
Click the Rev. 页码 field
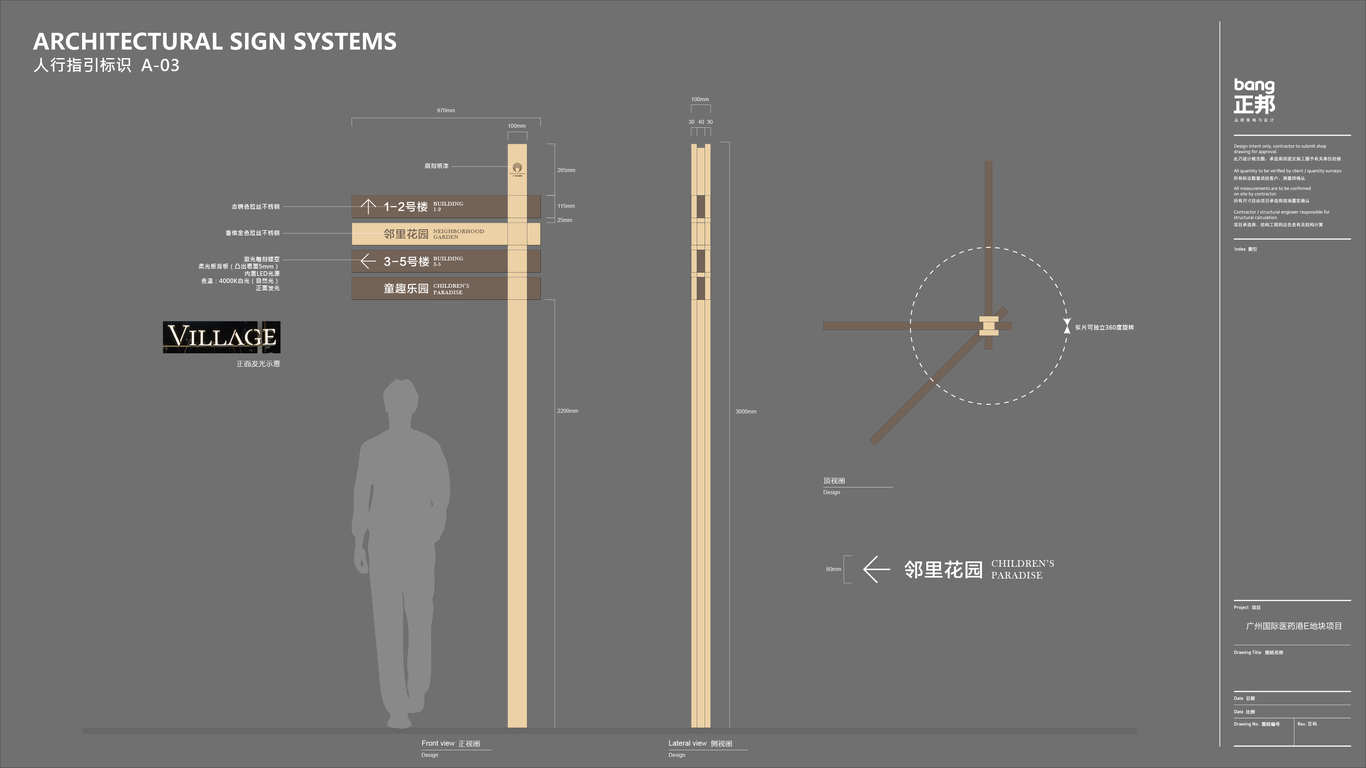(x=1307, y=723)
